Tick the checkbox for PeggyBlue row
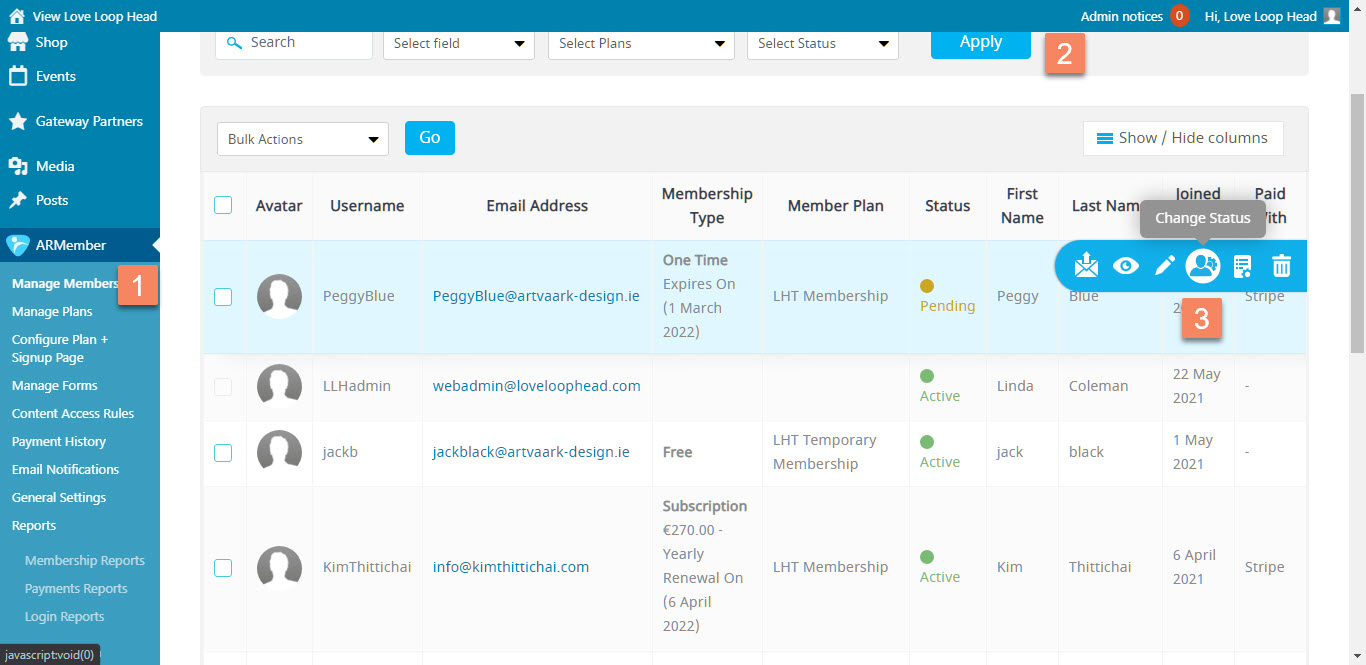 [223, 296]
